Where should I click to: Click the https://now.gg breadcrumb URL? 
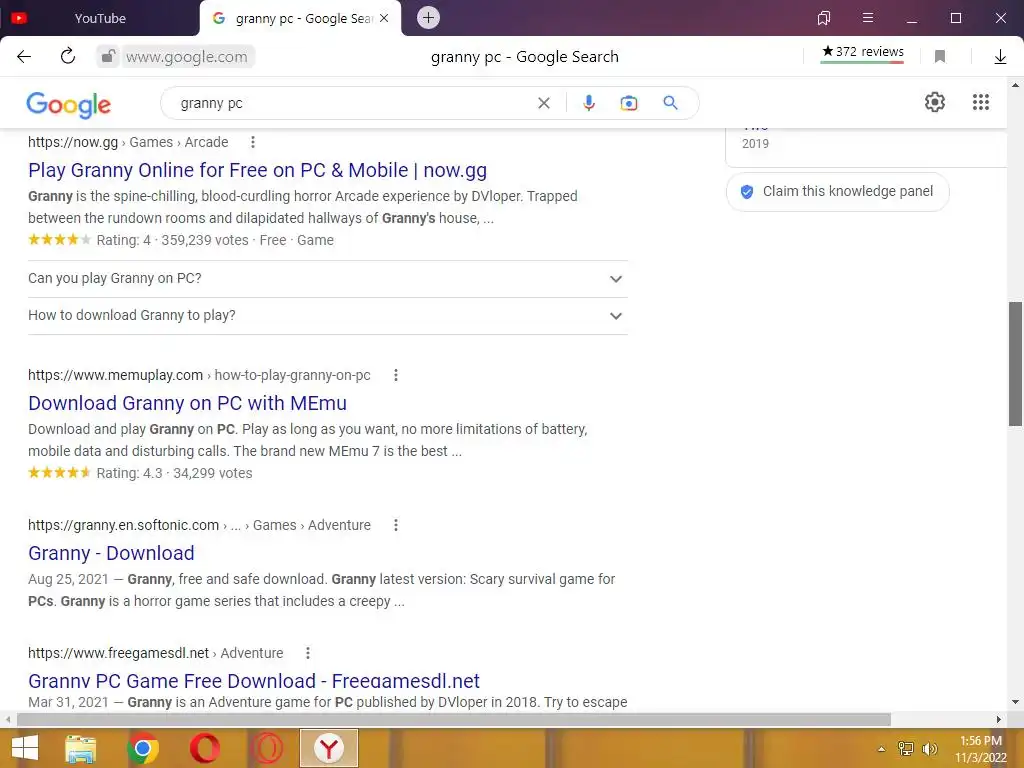coord(73,142)
